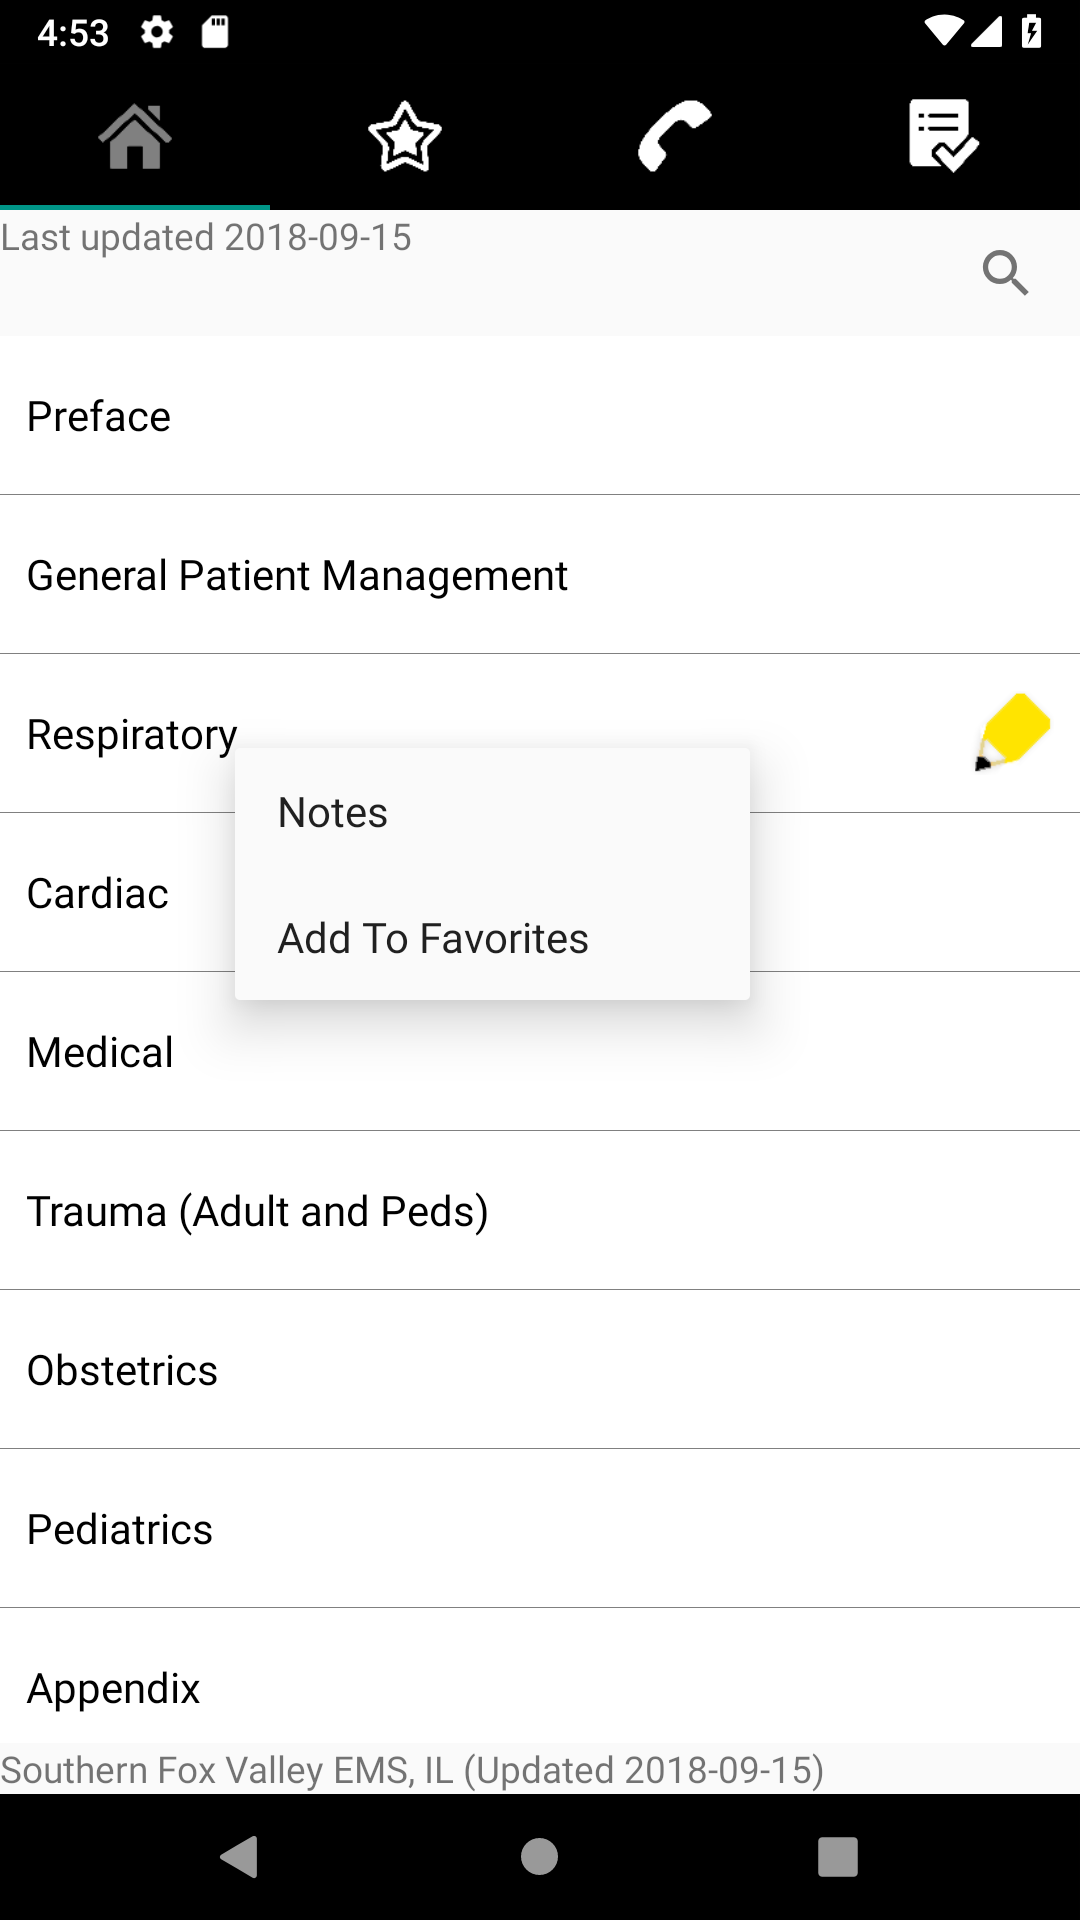The height and width of the screenshot is (1920, 1080).
Task: Tap the yellow highlighter note icon
Action: [x=1012, y=732]
